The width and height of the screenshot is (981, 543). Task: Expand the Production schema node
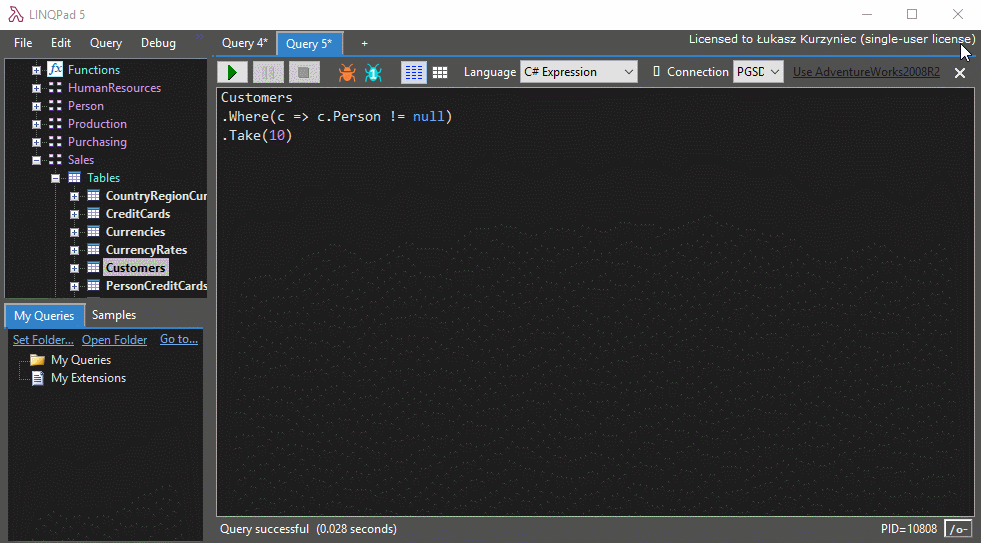coord(36,124)
